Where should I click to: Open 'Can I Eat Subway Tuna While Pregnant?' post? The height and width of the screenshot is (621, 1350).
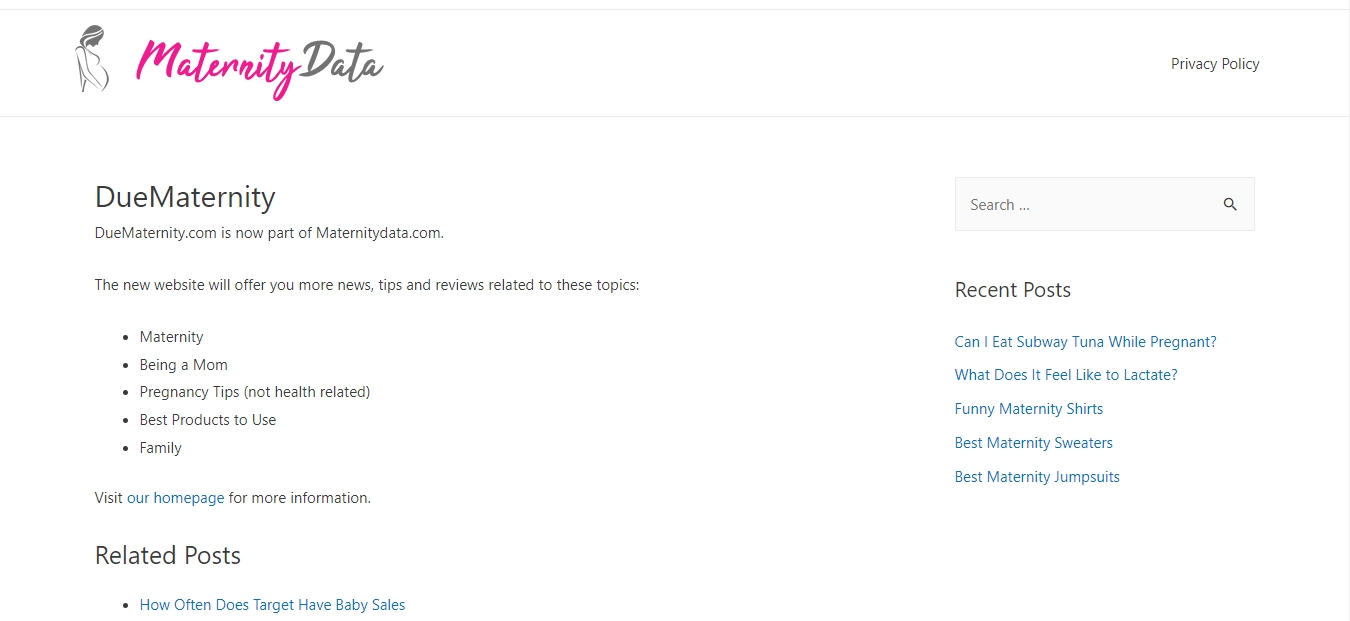point(1085,342)
